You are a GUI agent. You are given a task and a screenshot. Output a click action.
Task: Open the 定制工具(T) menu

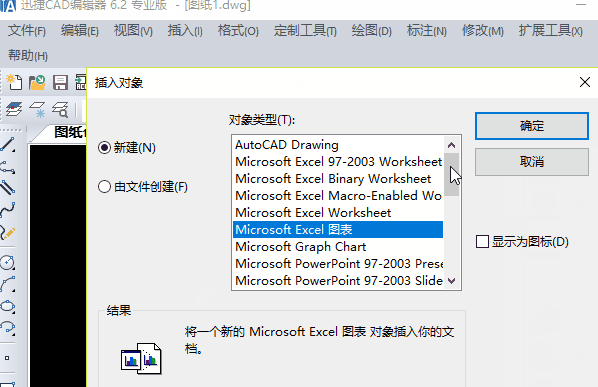tap(305, 31)
